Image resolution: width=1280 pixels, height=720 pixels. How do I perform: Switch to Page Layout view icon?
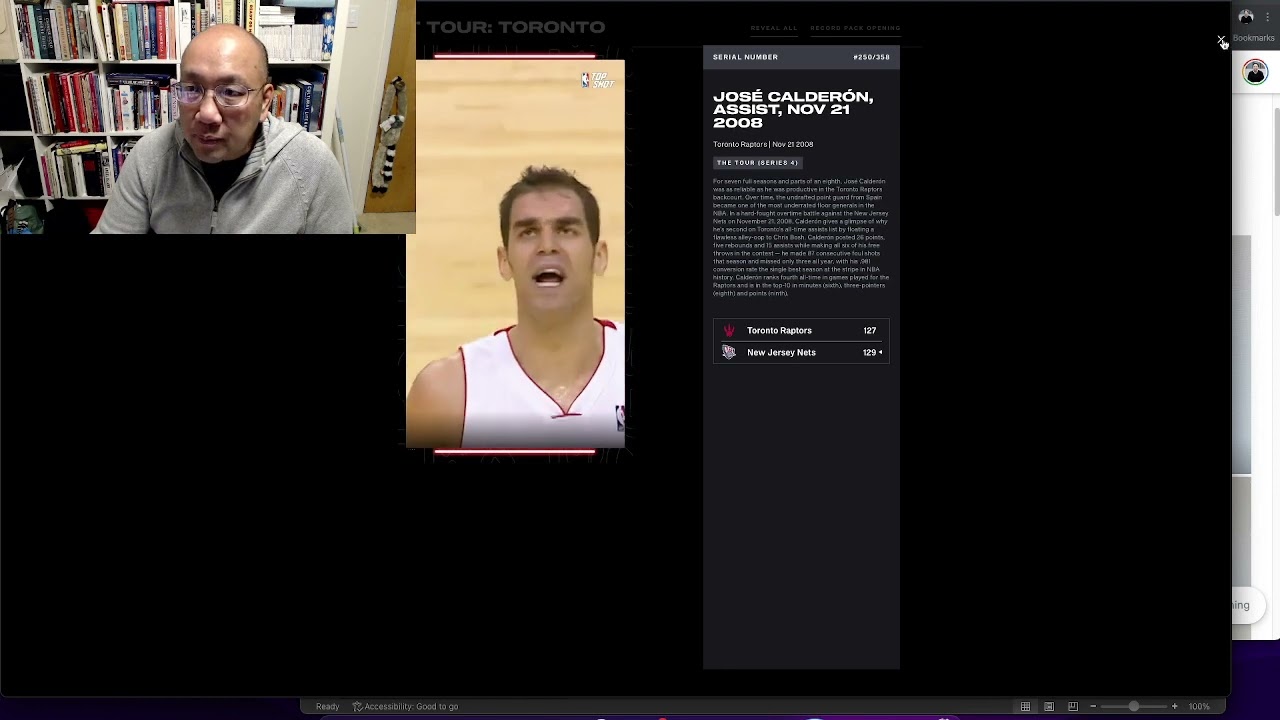click(x=1049, y=706)
